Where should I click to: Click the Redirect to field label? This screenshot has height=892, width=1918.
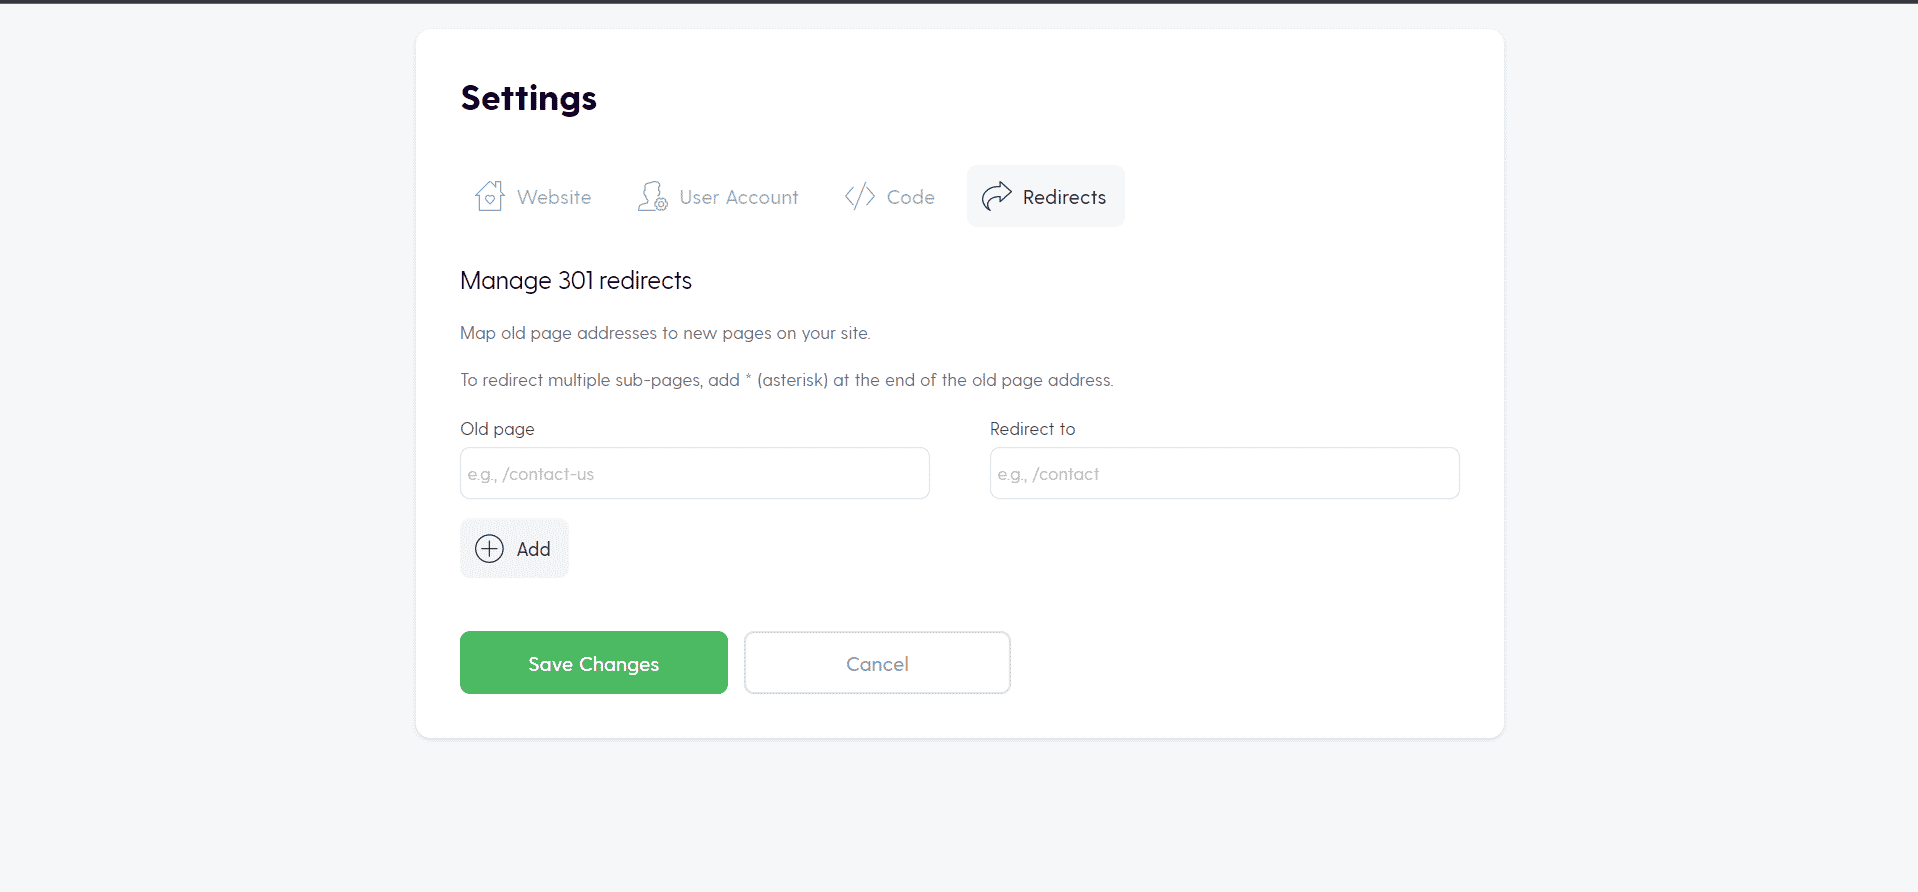pyautogui.click(x=1032, y=429)
